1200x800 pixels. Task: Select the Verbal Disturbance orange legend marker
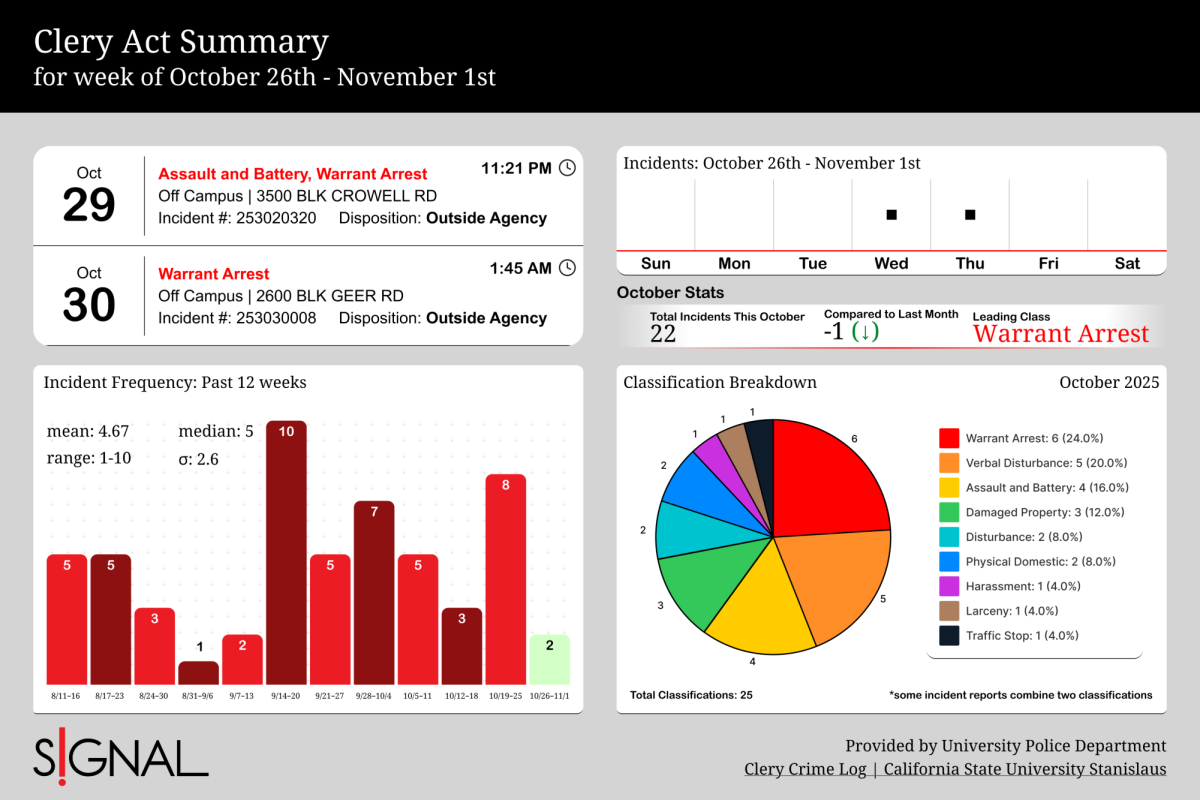coord(947,463)
